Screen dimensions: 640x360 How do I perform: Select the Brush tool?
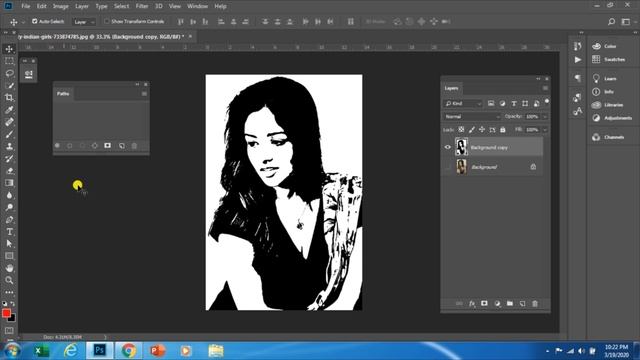(9, 134)
